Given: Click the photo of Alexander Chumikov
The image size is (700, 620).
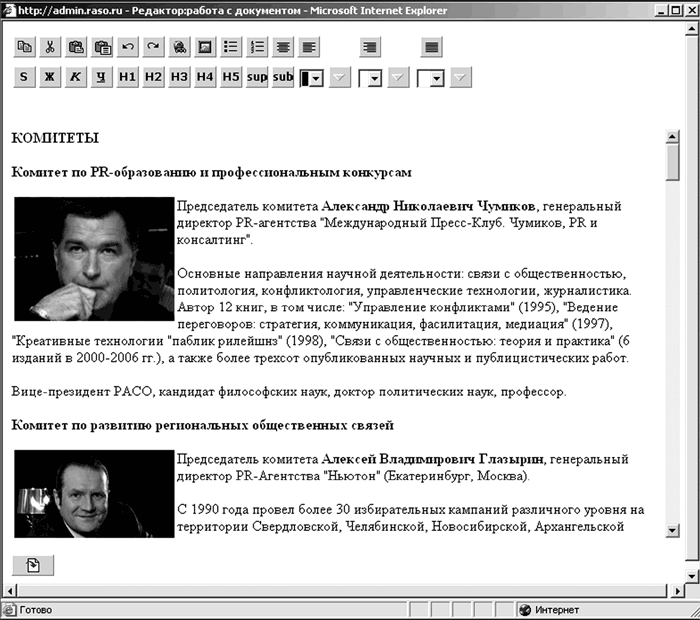Looking at the screenshot, I should click(x=94, y=258).
